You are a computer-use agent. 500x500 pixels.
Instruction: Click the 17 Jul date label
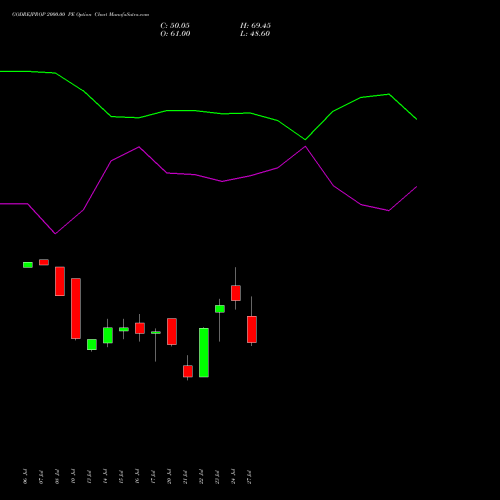point(153,476)
